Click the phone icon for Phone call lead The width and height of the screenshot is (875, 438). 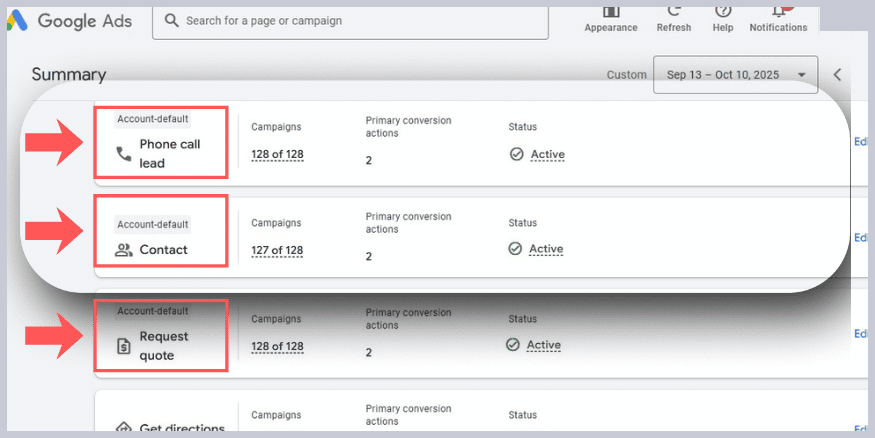pos(124,154)
